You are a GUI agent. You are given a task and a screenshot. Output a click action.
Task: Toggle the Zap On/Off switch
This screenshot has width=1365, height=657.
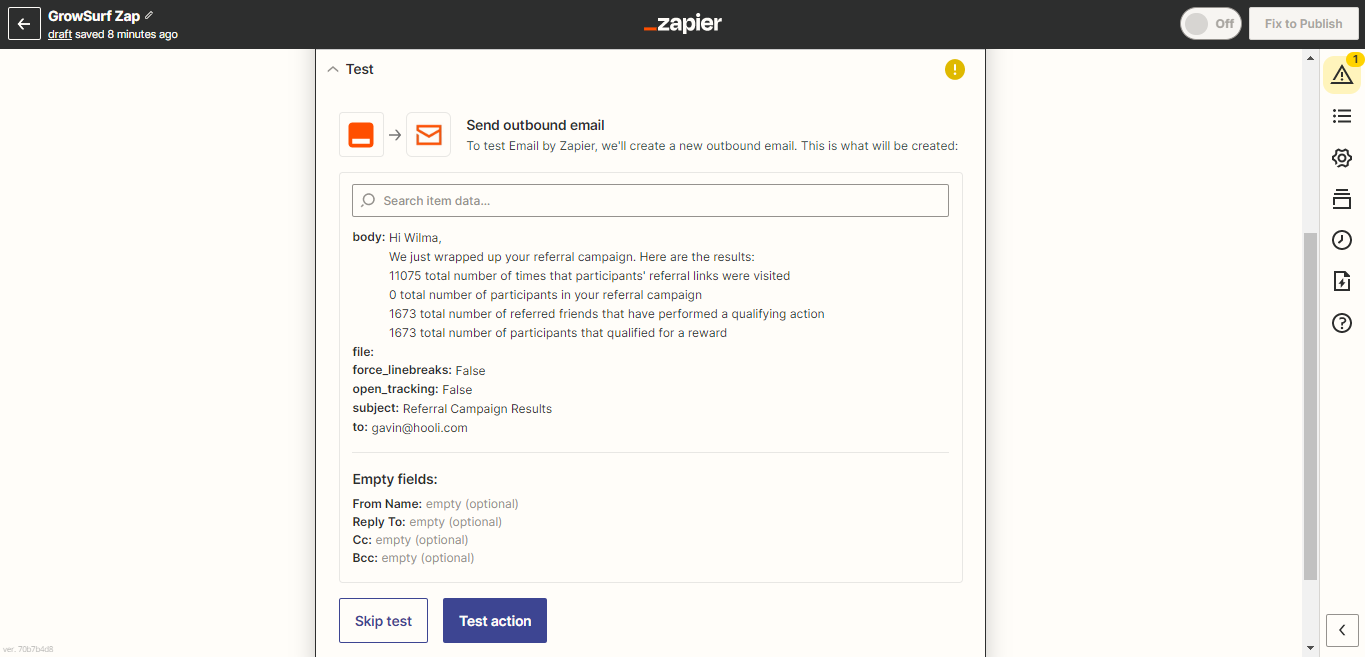click(x=1211, y=24)
